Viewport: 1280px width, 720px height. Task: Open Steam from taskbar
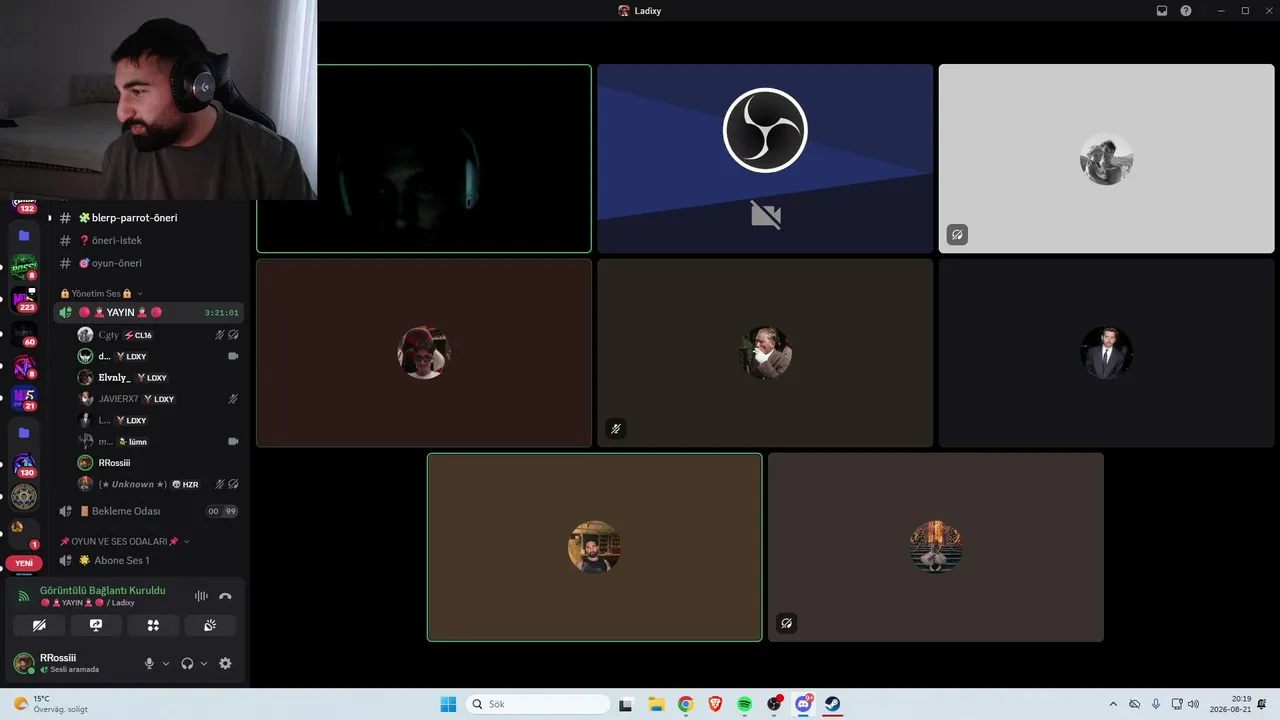click(x=833, y=704)
